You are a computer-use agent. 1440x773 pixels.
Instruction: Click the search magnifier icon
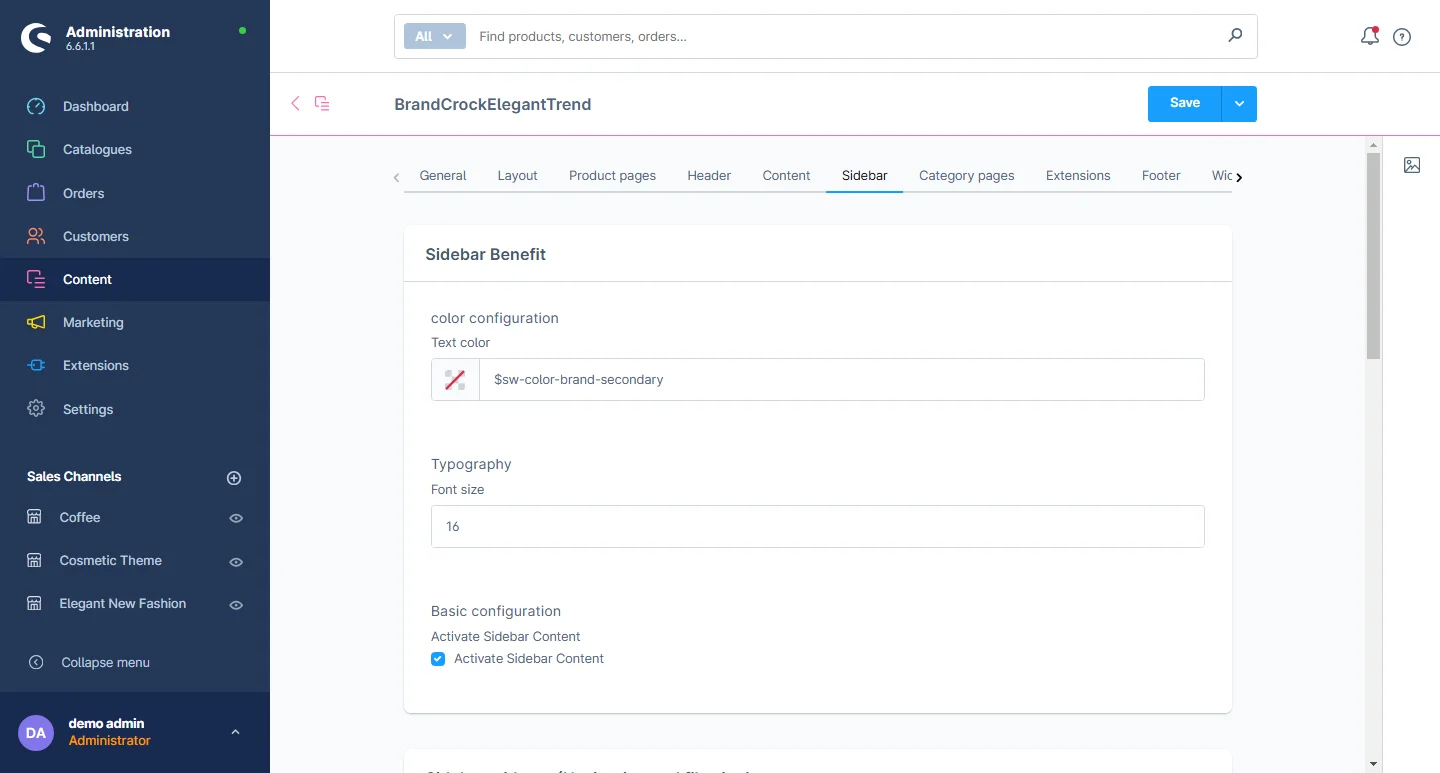[x=1235, y=36]
